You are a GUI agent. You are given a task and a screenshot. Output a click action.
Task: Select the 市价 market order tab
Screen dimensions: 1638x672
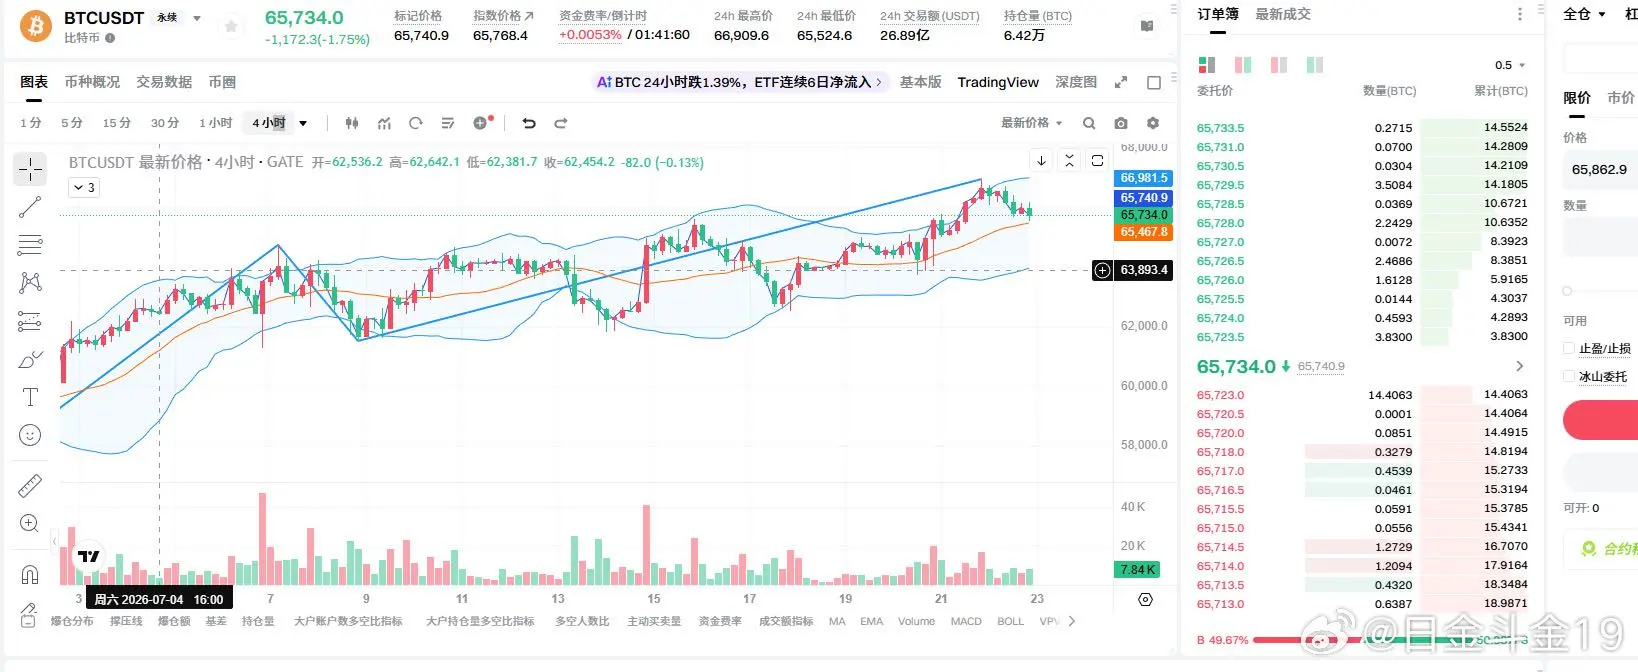pyautogui.click(x=1621, y=97)
